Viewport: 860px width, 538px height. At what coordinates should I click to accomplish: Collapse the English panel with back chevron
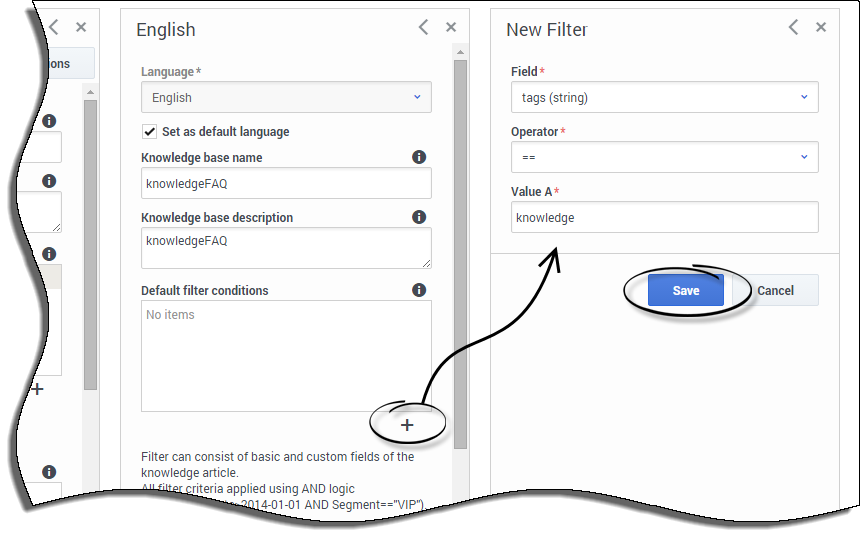click(423, 28)
